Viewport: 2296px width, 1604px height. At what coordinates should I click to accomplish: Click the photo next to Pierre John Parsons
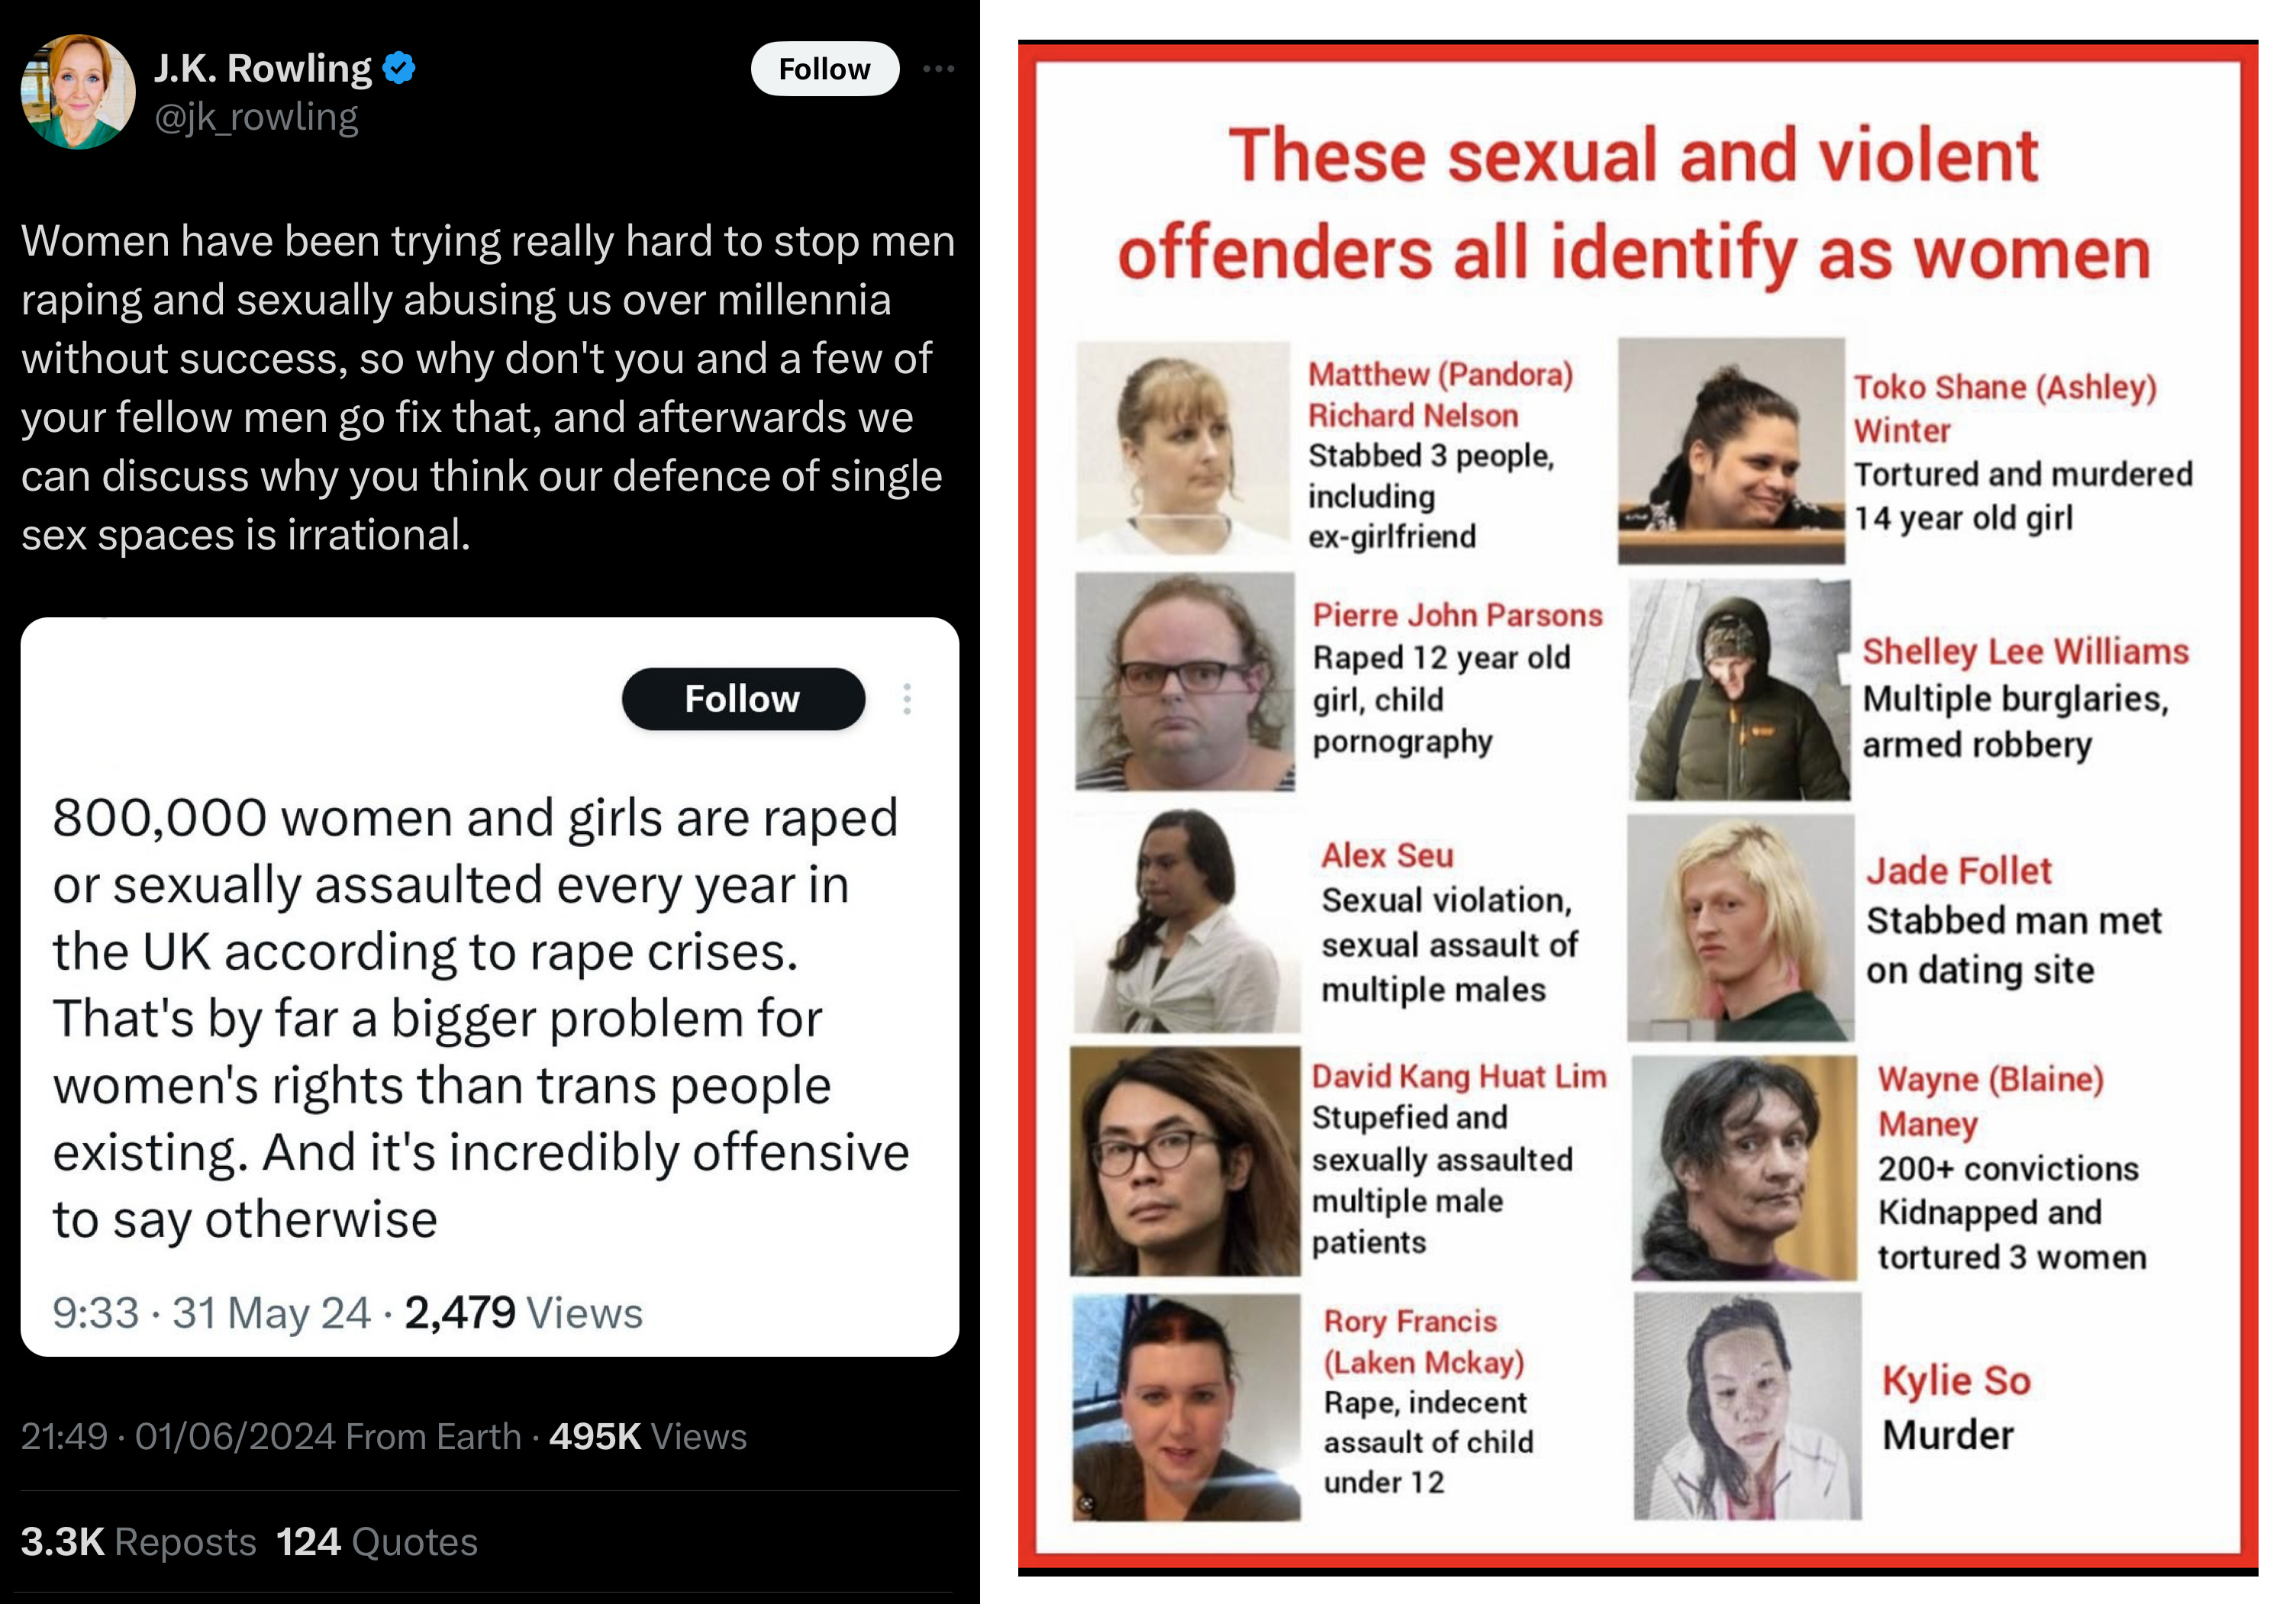1185,682
